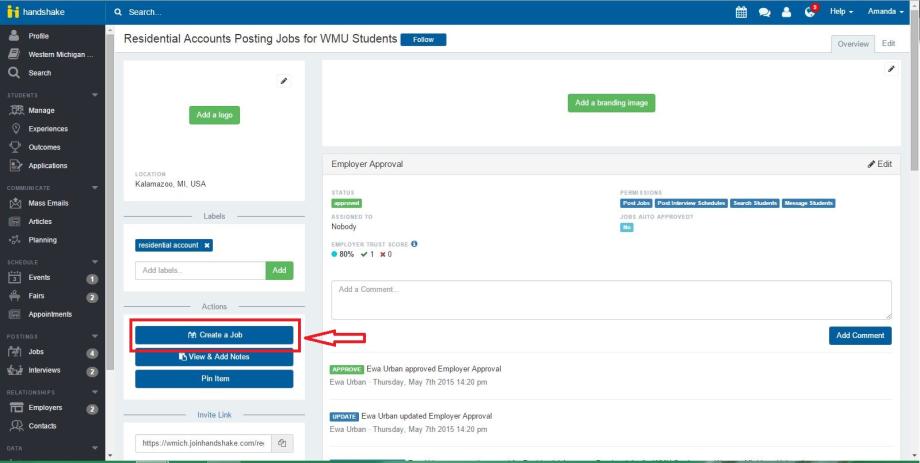Open the messages chat bubble icon
This screenshot has width=920, height=463.
click(764, 12)
